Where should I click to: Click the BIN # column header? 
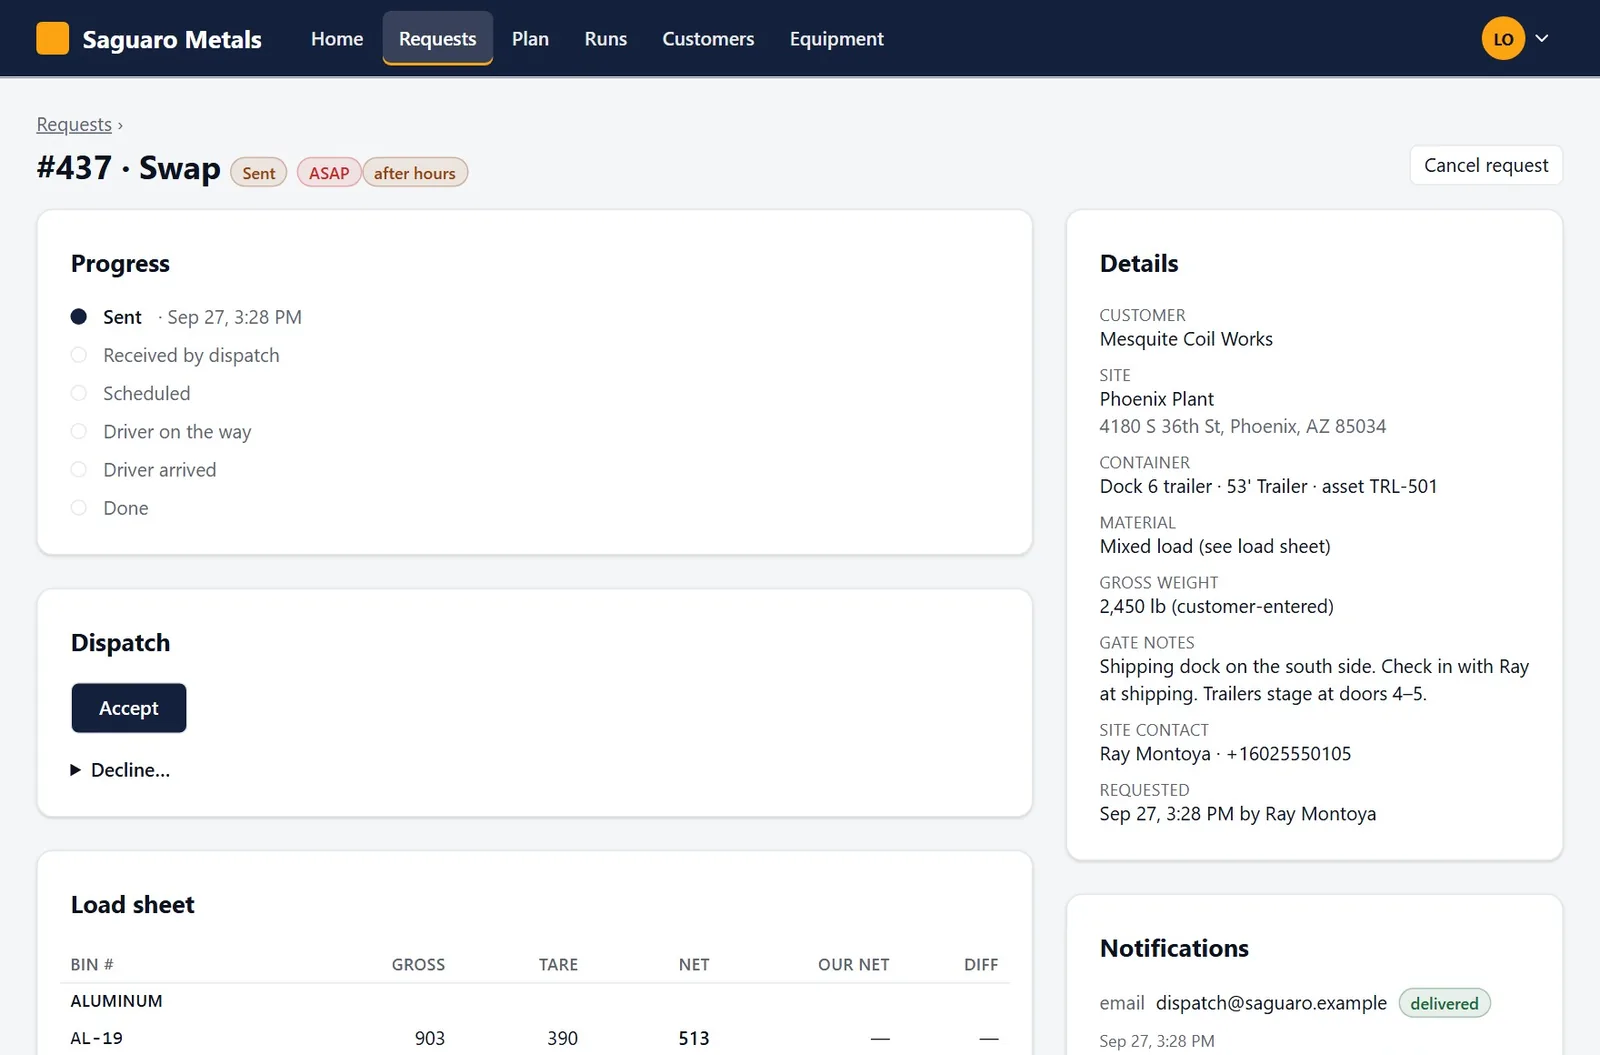92,965
